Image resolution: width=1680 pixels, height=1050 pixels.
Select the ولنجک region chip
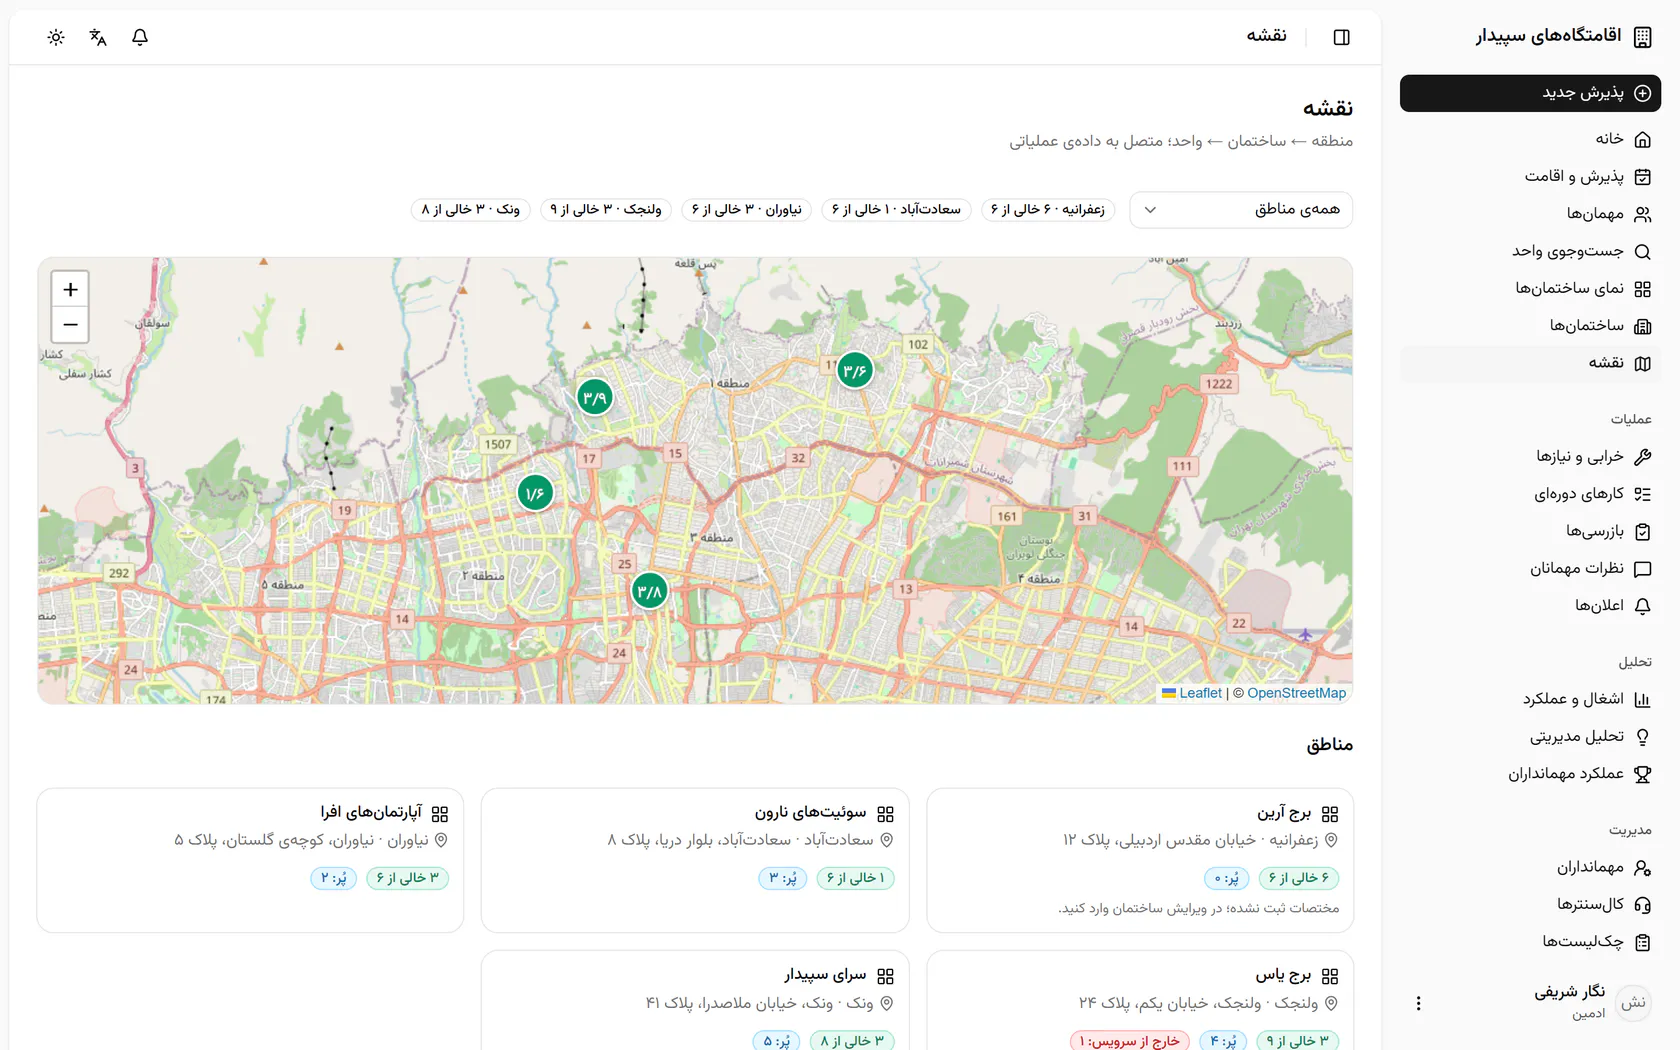coord(606,210)
